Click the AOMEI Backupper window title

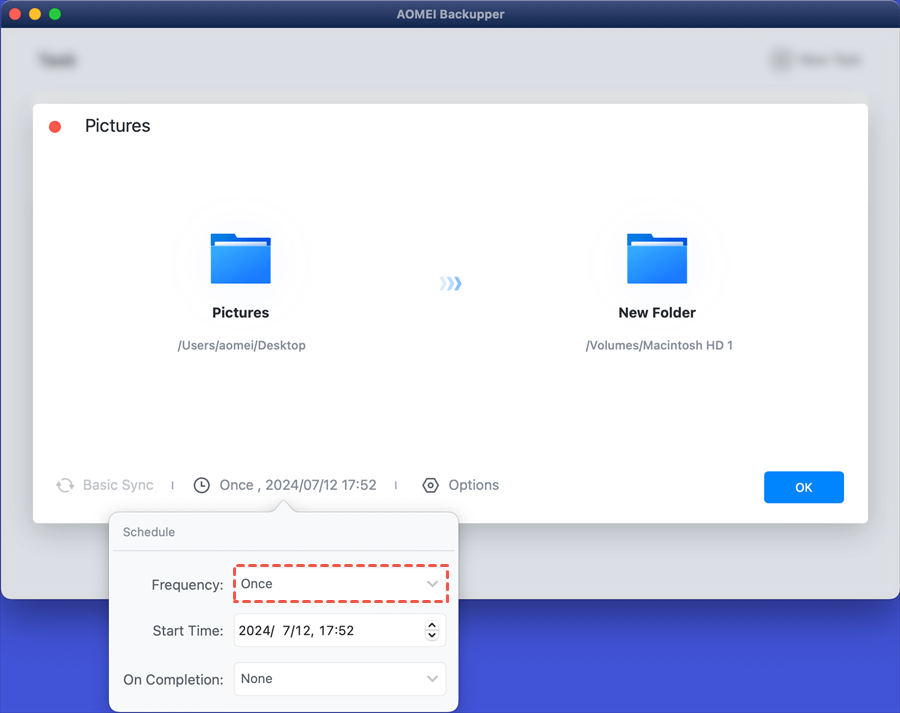pos(451,14)
